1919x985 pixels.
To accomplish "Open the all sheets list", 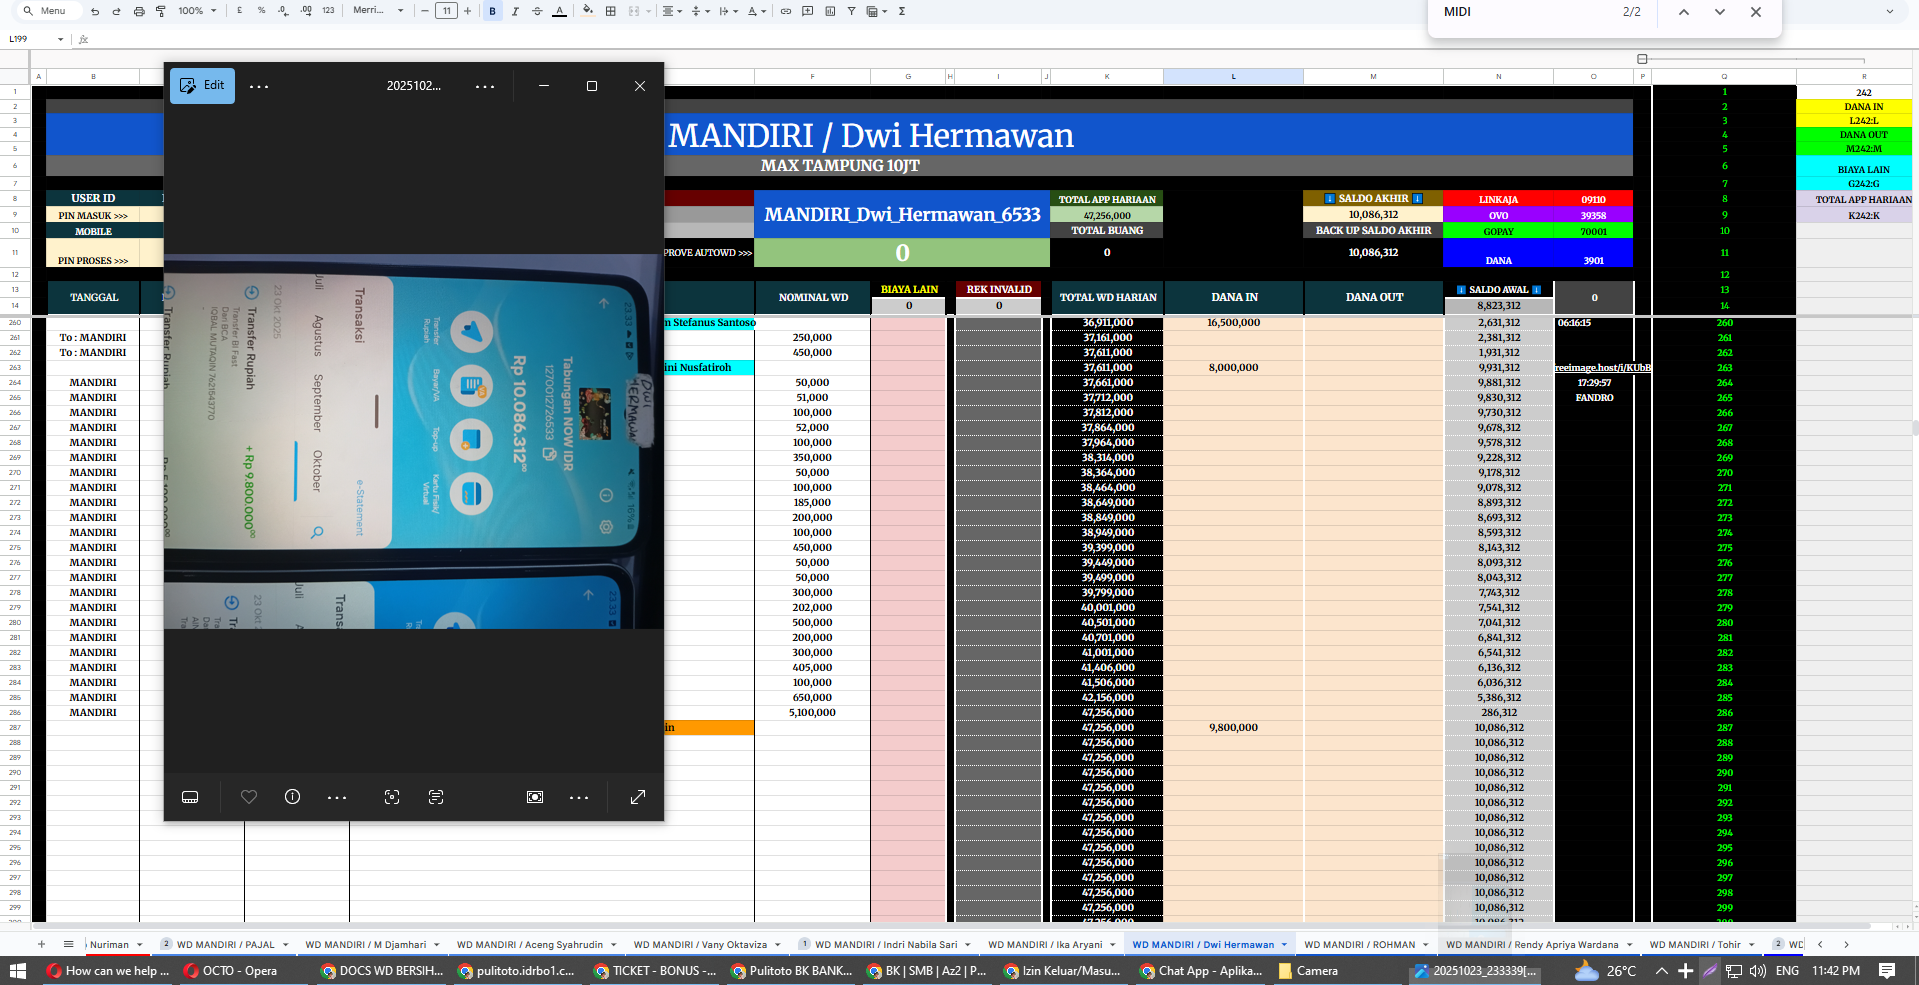I will point(68,944).
